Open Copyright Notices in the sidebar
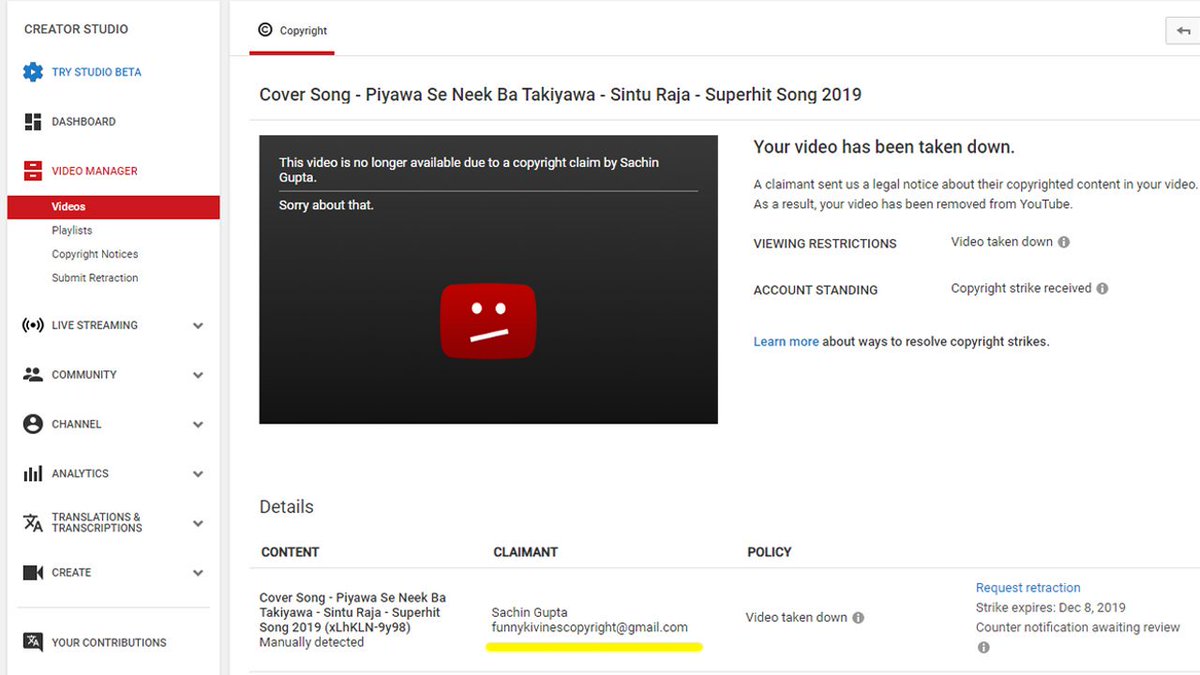This screenshot has width=1200, height=675. point(95,255)
